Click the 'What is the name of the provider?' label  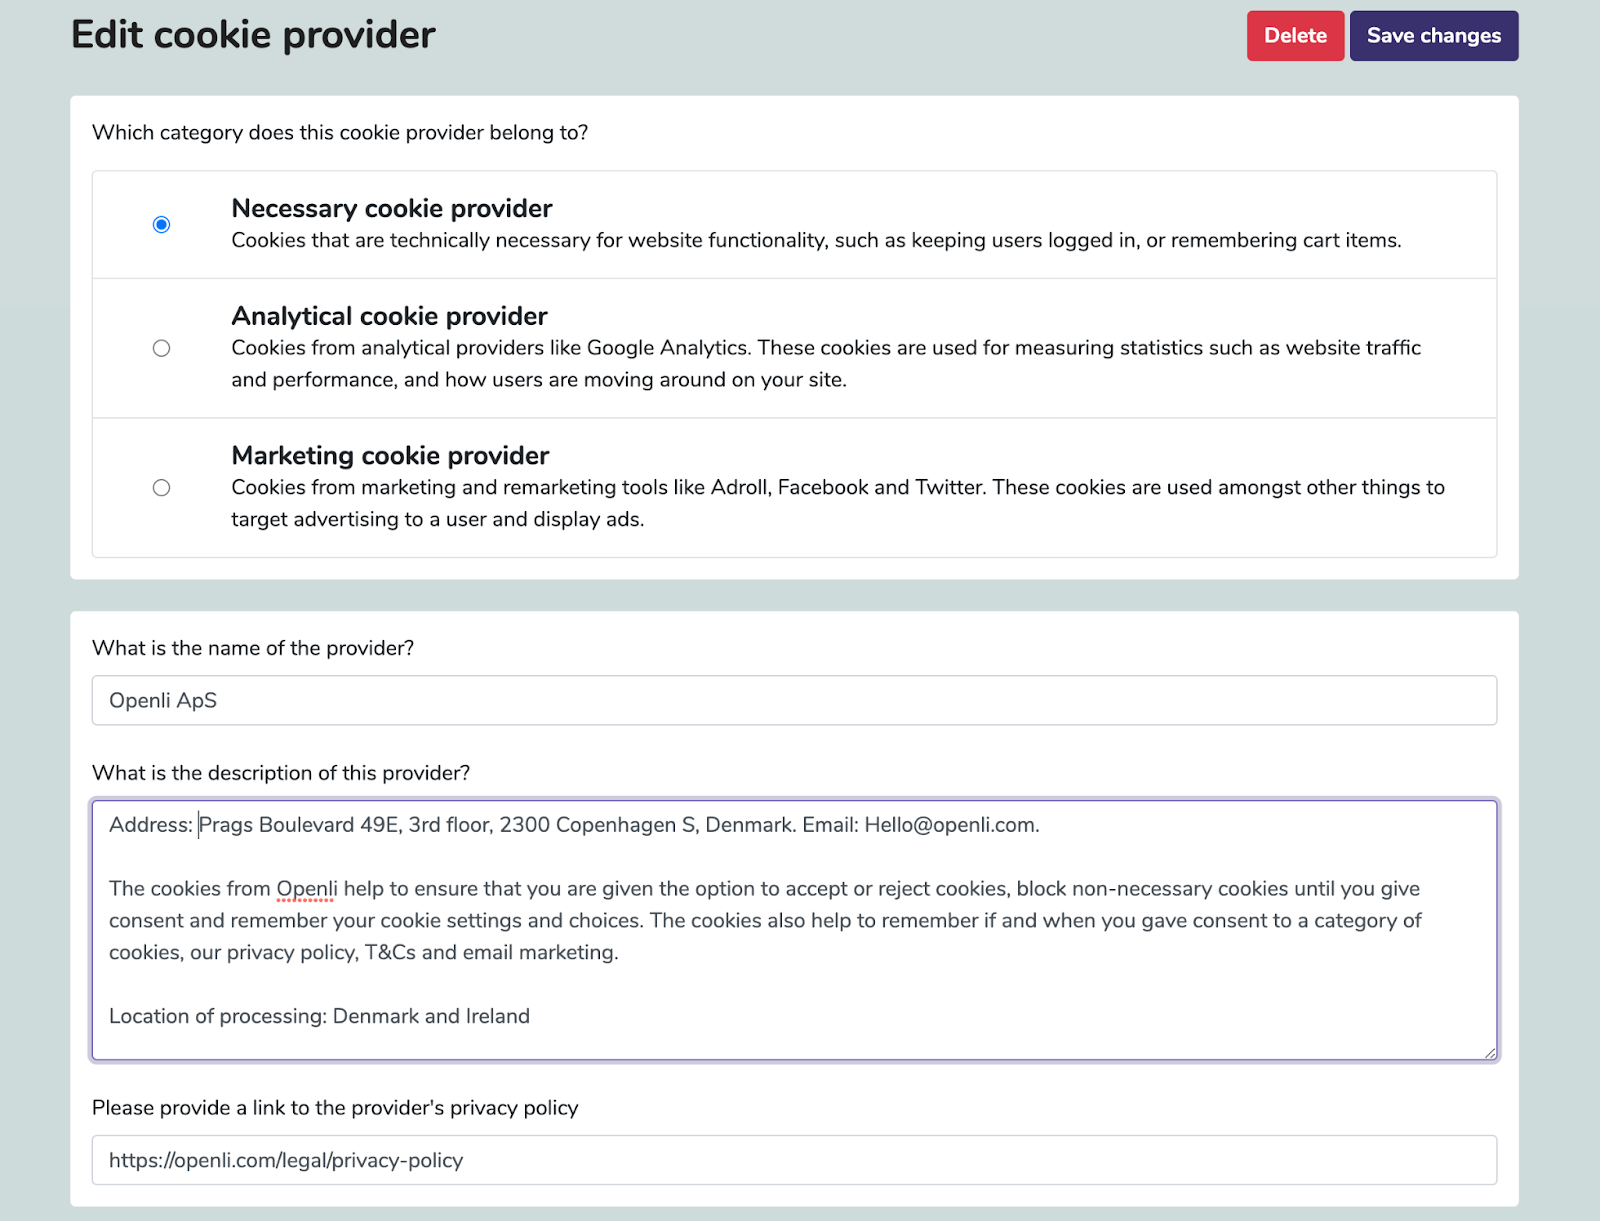point(253,648)
